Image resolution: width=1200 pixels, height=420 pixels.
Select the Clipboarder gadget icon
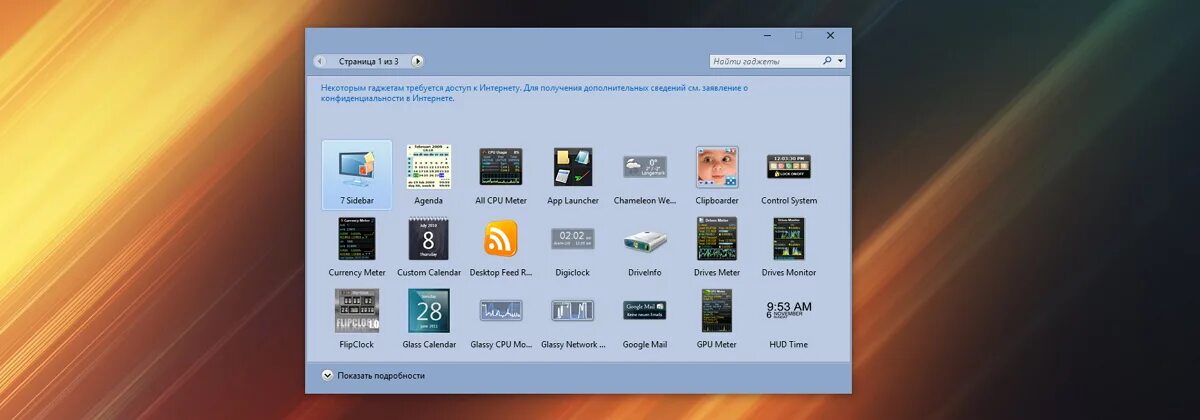[x=717, y=167]
